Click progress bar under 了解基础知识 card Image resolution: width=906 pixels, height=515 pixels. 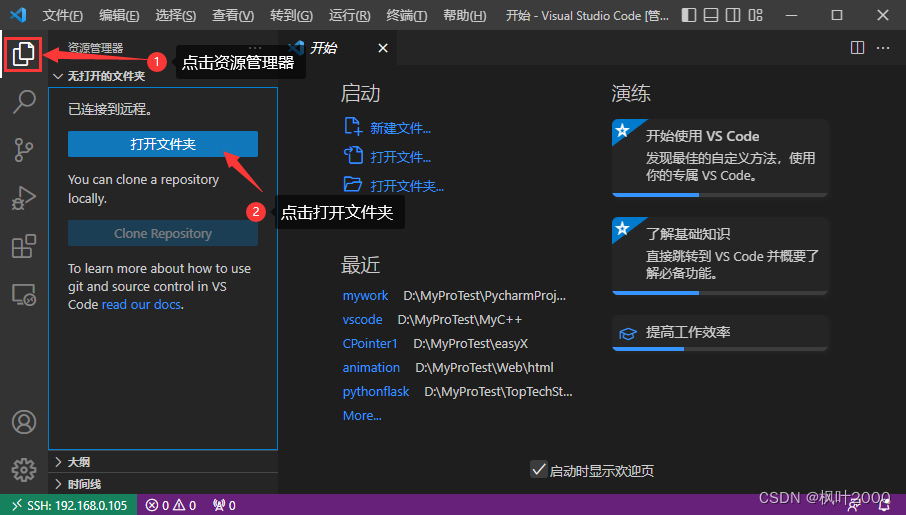pos(720,293)
